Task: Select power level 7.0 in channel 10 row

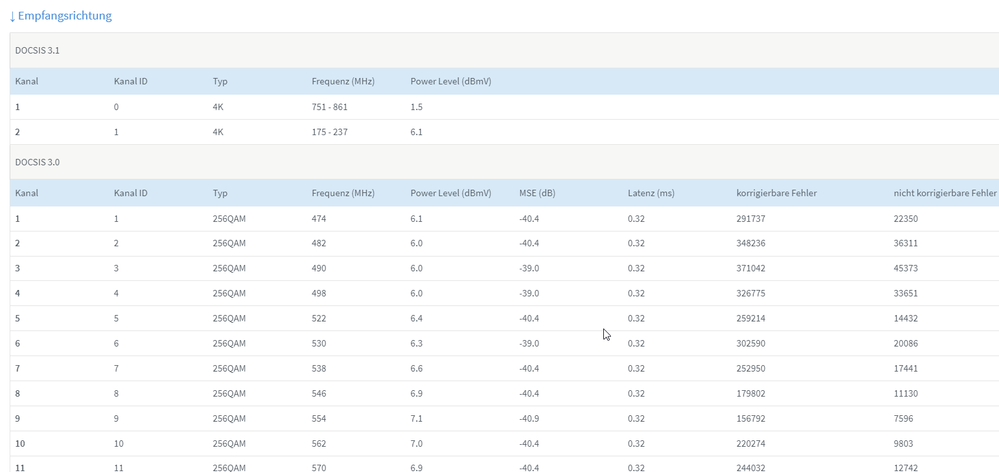Action: [x=416, y=443]
